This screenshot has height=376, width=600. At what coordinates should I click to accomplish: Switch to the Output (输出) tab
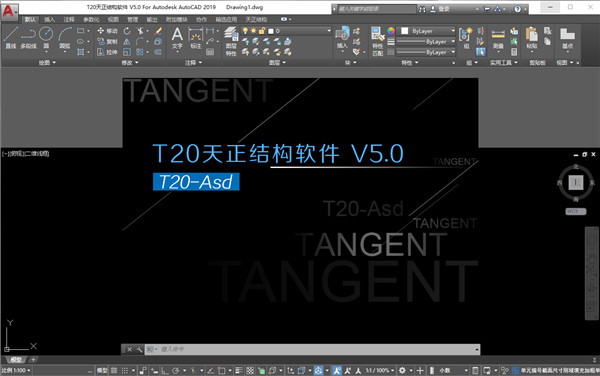[152, 20]
